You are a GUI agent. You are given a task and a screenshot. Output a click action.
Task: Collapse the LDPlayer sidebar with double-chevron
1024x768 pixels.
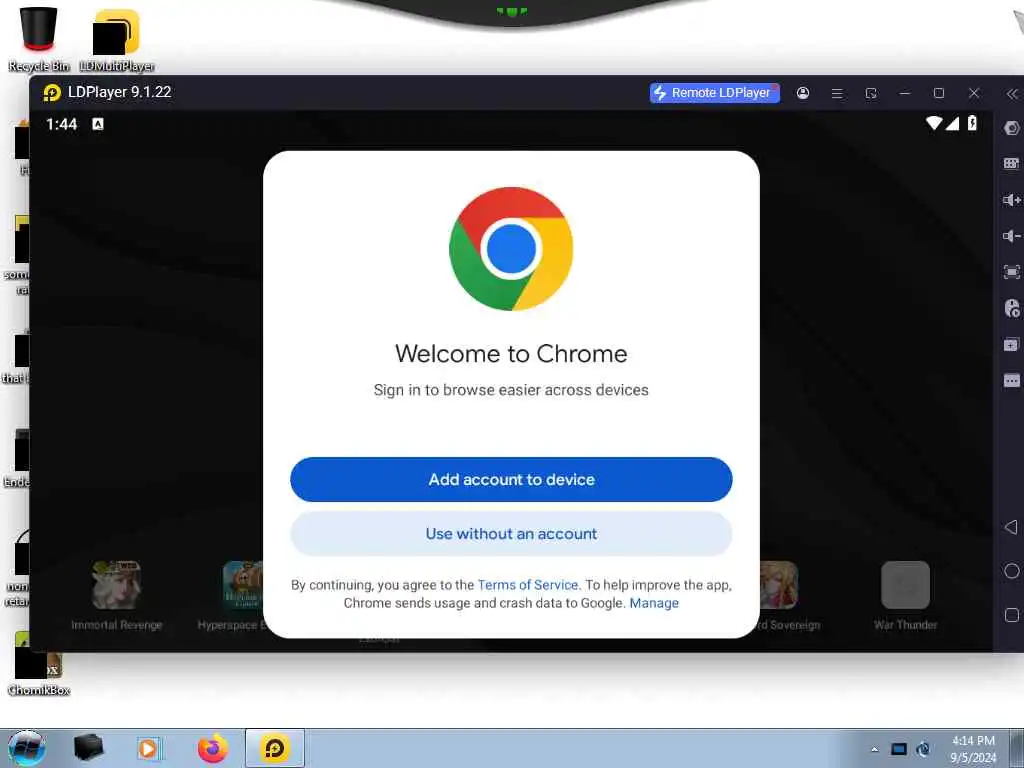click(1012, 94)
